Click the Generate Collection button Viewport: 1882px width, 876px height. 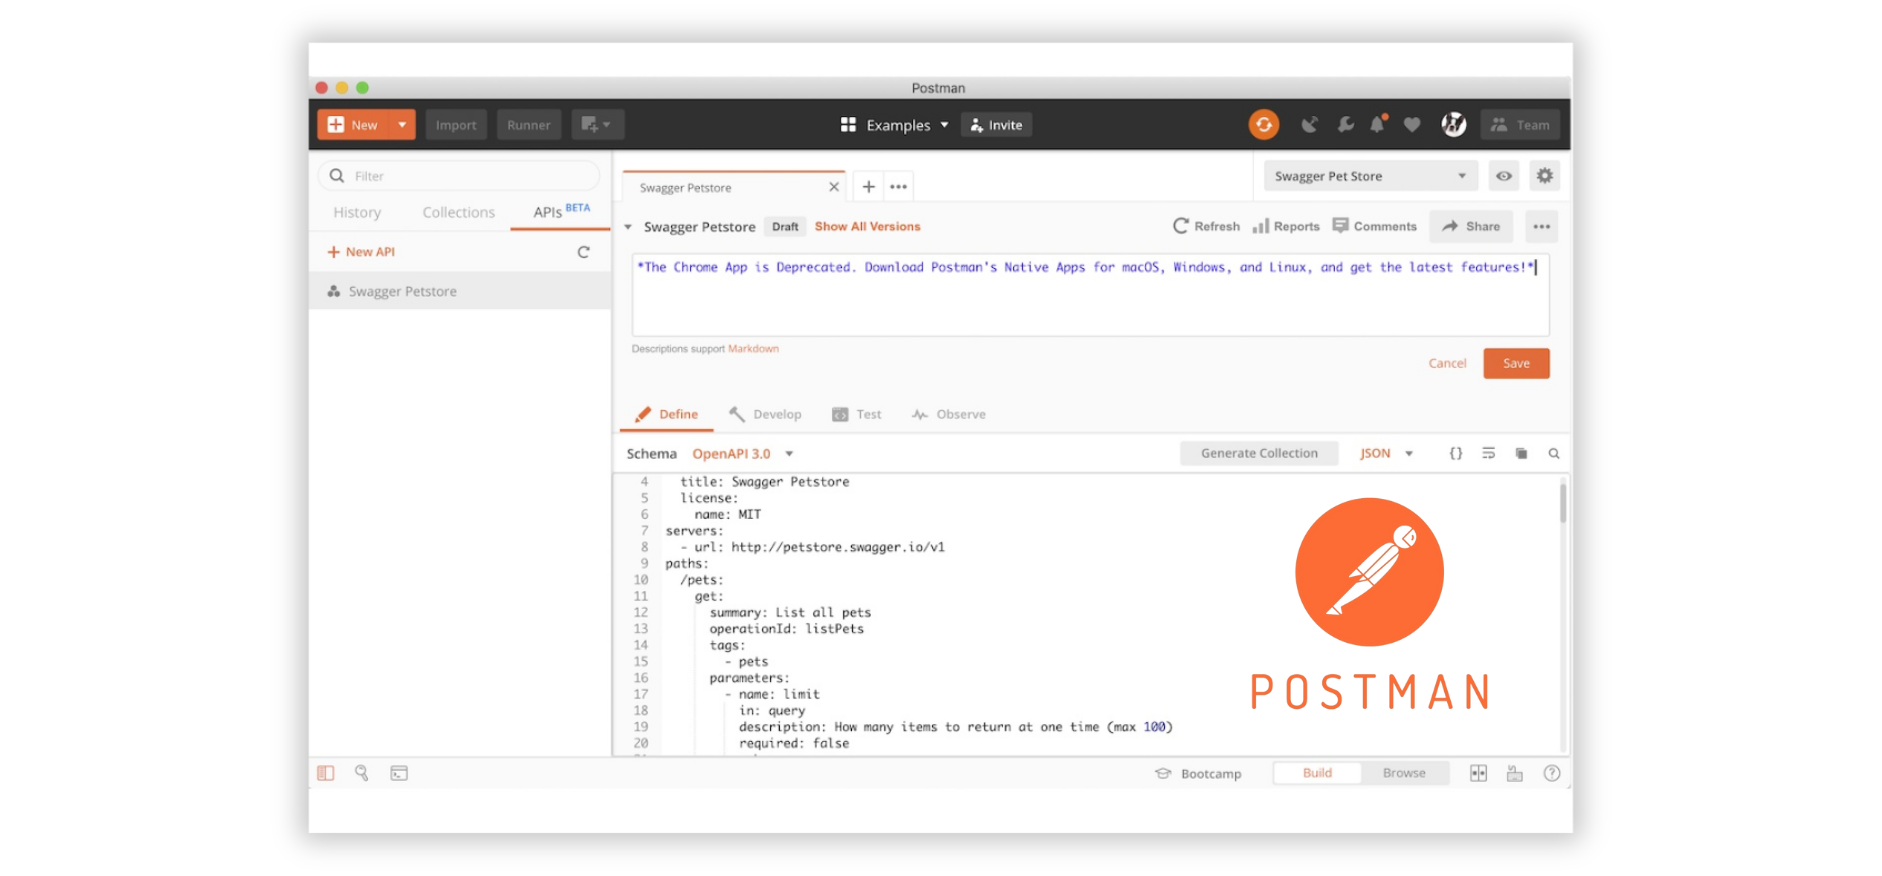pos(1258,454)
